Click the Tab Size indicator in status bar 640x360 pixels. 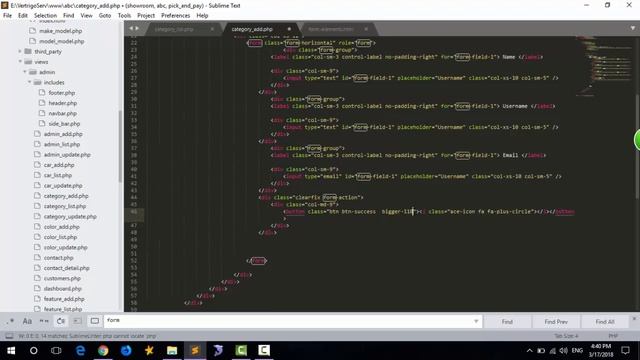(566, 336)
